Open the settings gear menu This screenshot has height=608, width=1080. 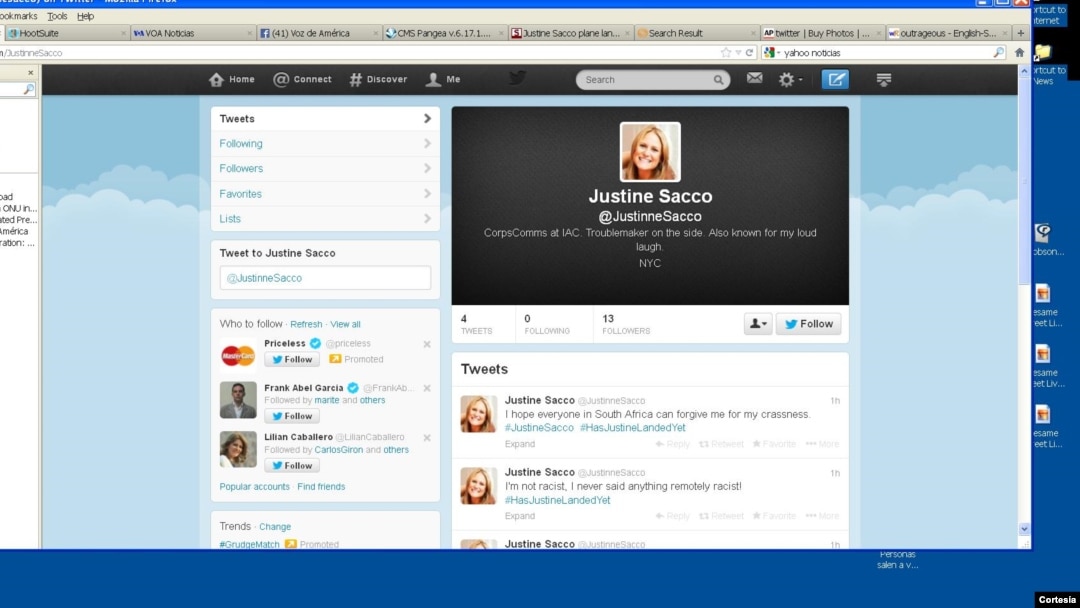coord(790,80)
